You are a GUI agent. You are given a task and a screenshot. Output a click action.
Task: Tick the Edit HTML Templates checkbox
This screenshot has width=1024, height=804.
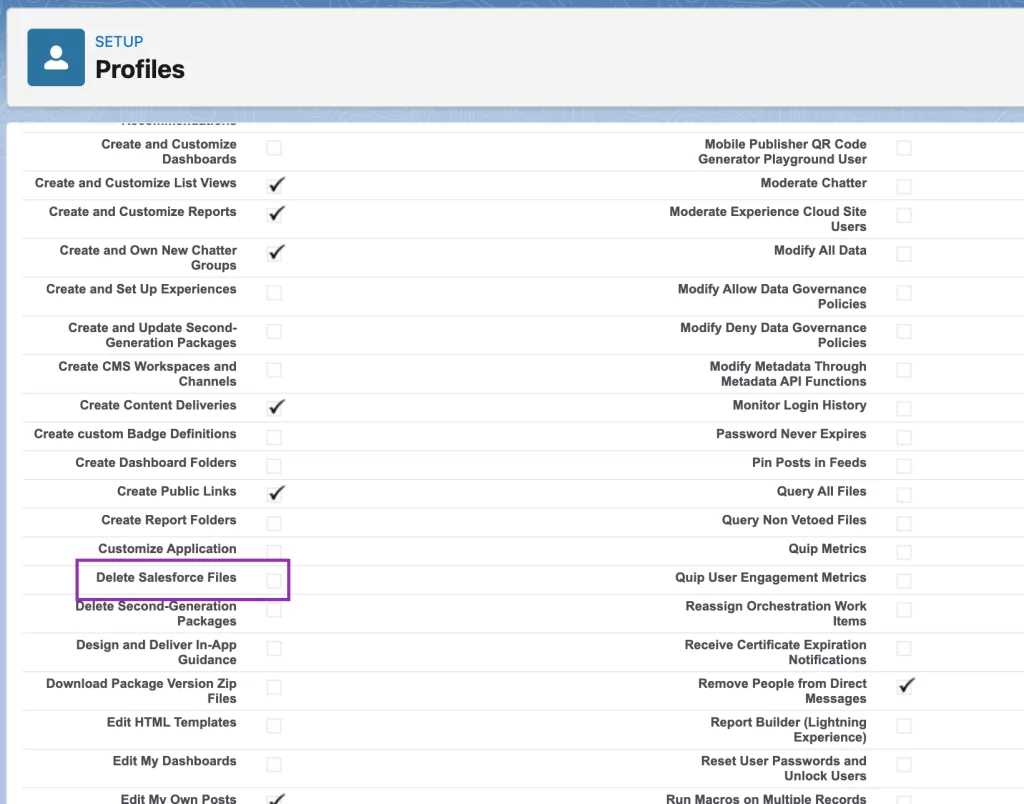(x=274, y=726)
